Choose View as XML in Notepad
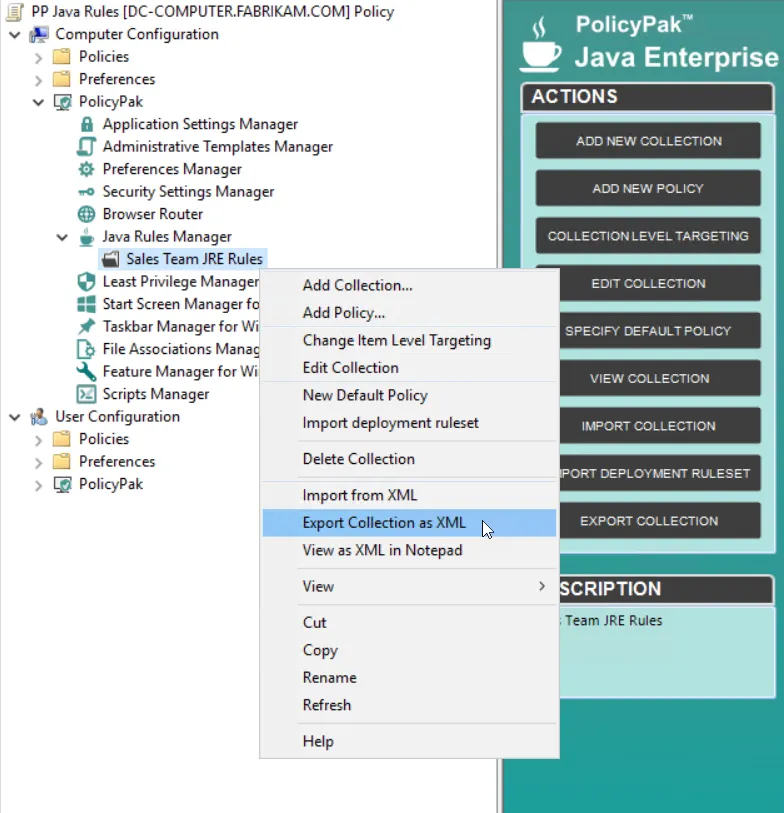 point(409,550)
